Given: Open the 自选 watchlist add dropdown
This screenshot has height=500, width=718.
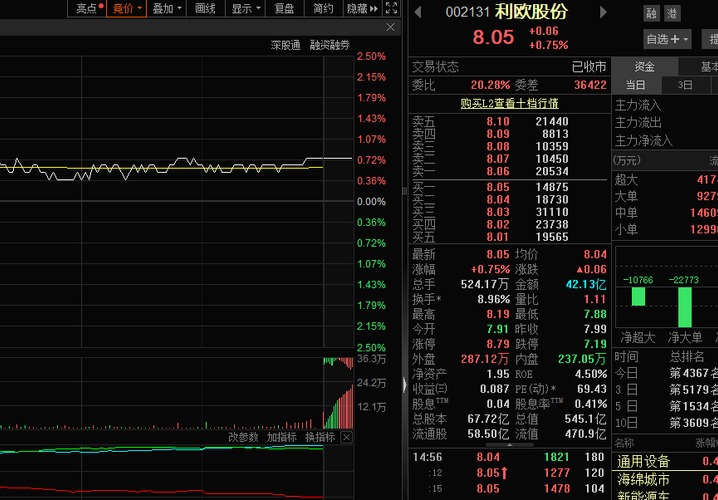Looking at the screenshot, I should (667, 39).
